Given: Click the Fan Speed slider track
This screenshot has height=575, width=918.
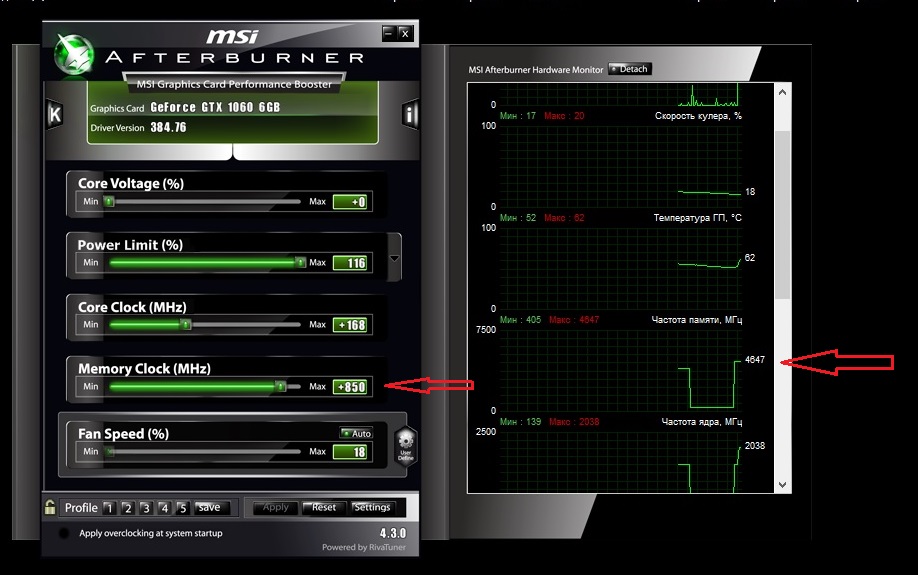Looking at the screenshot, I should tap(204, 451).
